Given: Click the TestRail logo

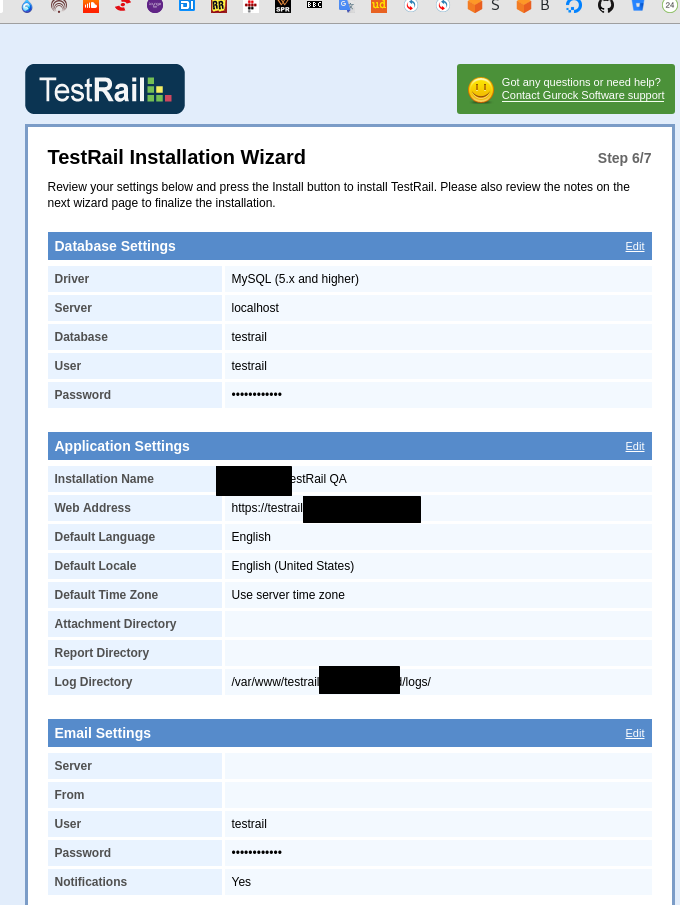Looking at the screenshot, I should point(105,89).
